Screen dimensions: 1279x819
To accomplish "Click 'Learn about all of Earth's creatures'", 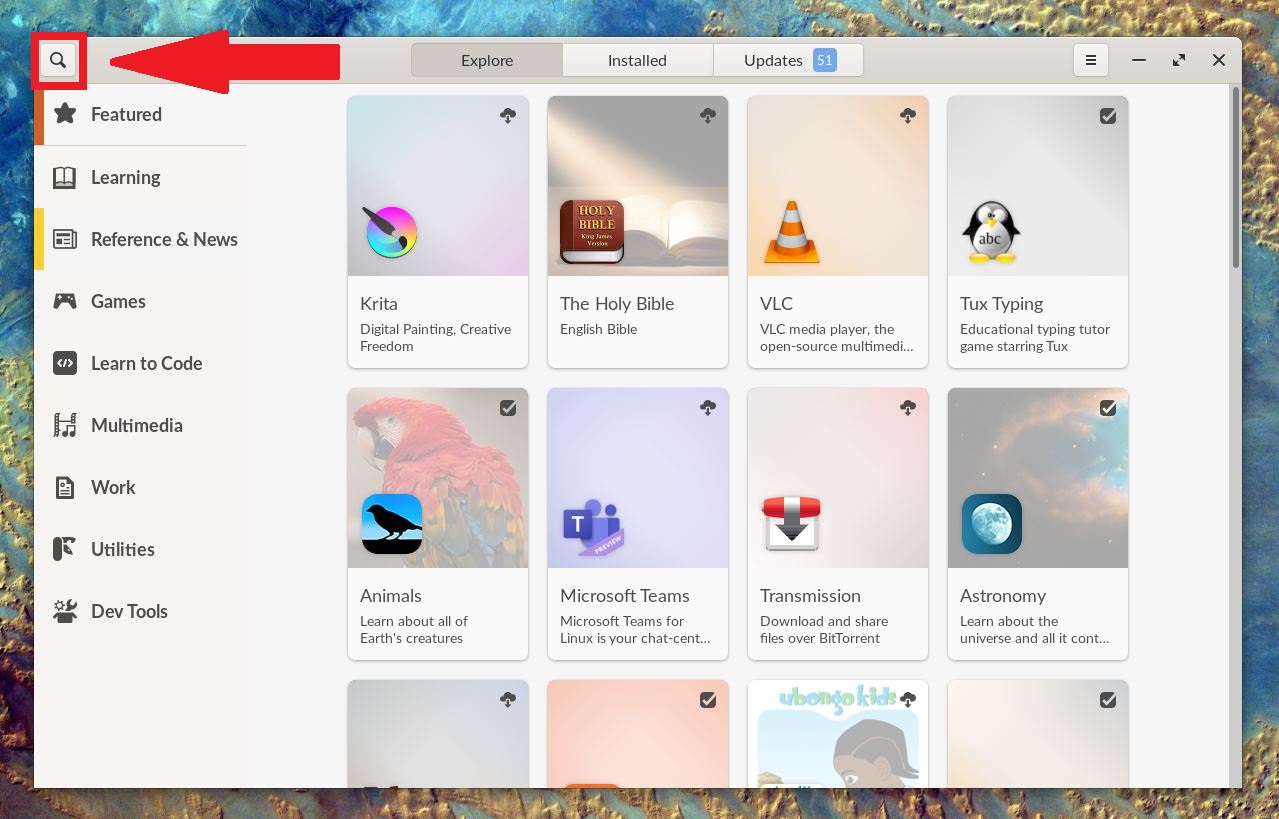I will [414, 630].
